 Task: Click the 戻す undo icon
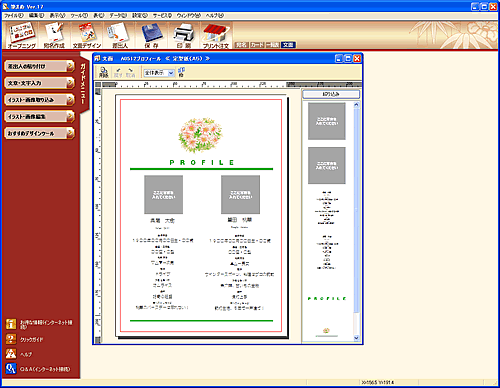(x=118, y=72)
